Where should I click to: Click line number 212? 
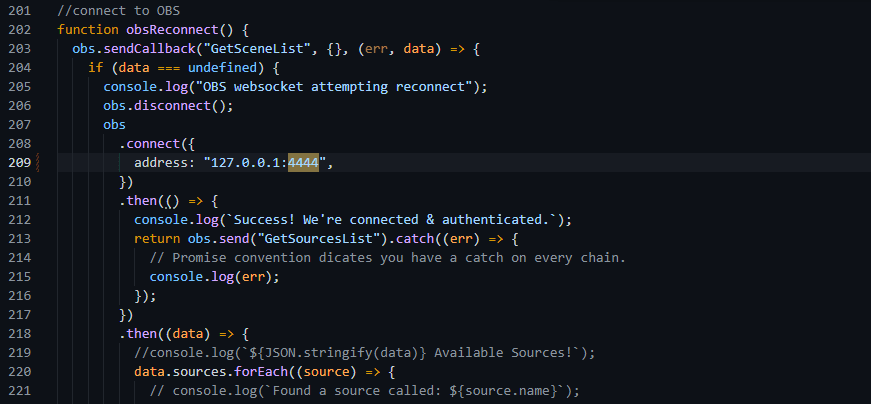pyautogui.click(x=21, y=220)
